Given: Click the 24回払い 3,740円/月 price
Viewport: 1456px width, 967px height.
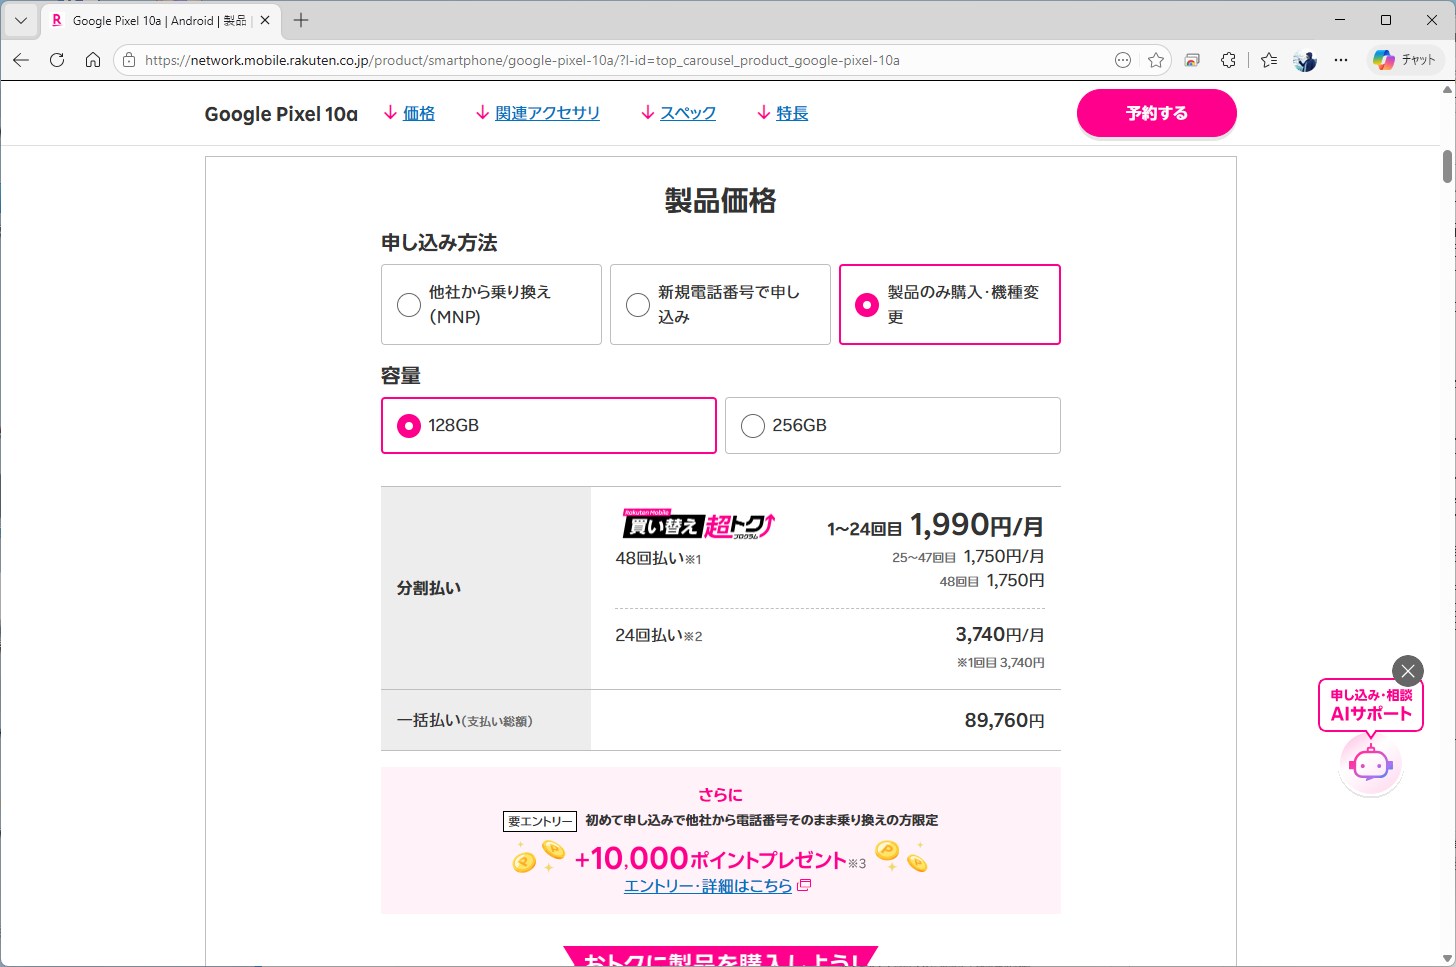Looking at the screenshot, I should click(1000, 635).
